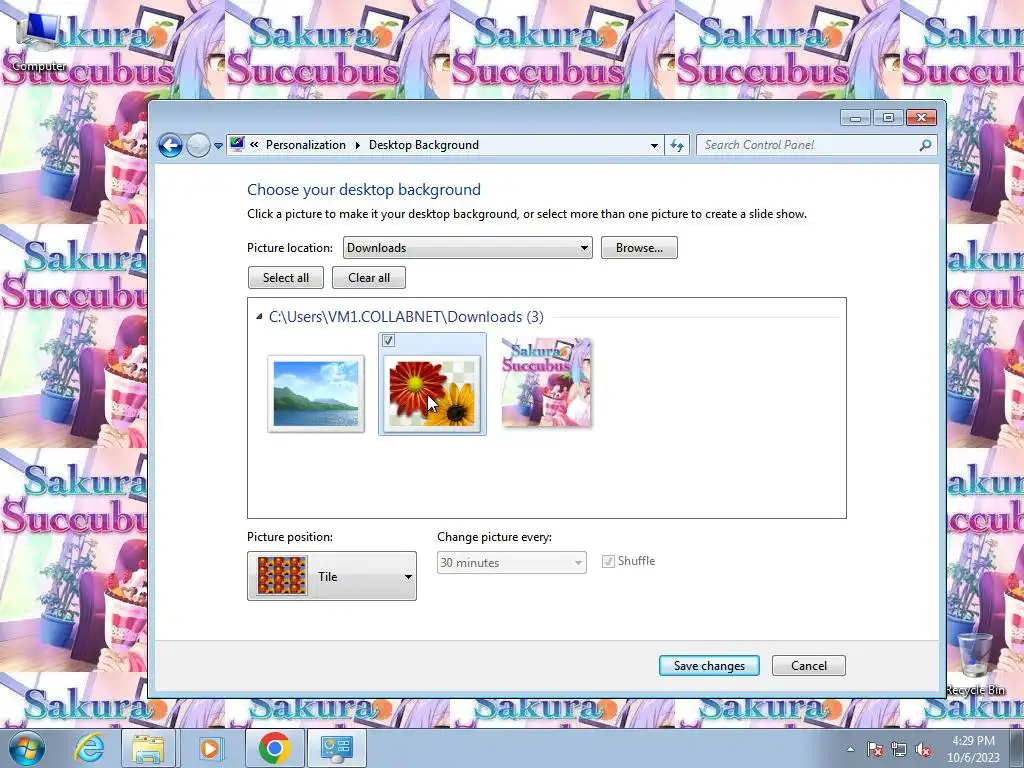Minimize the Desktop Background window

tap(856, 118)
